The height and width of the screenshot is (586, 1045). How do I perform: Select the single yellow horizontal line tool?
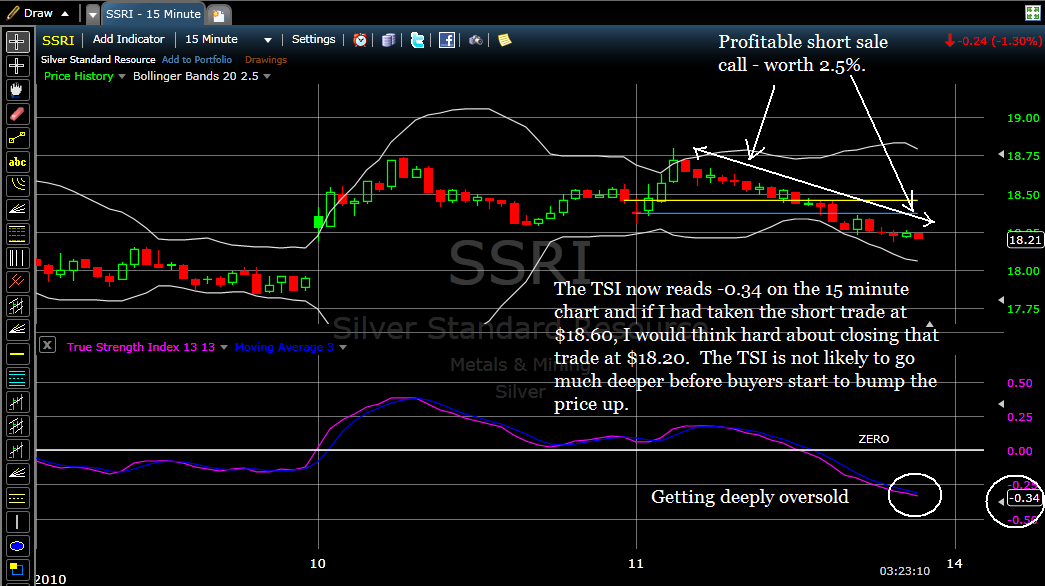point(17,354)
